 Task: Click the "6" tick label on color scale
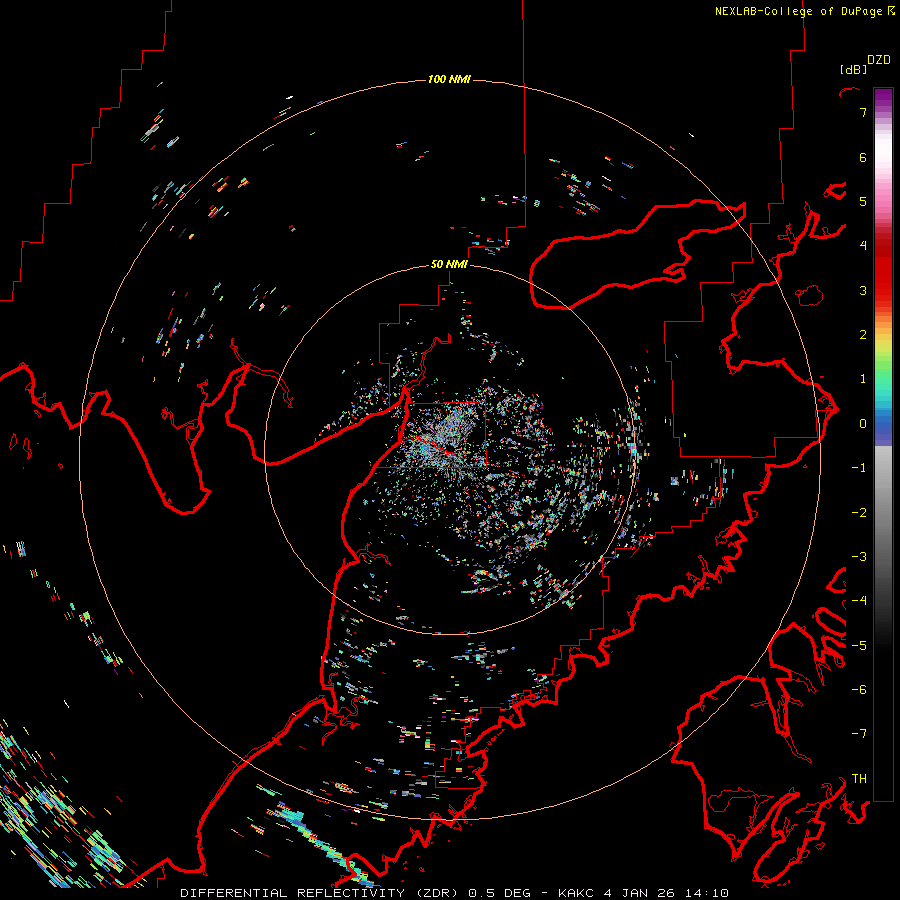click(863, 157)
